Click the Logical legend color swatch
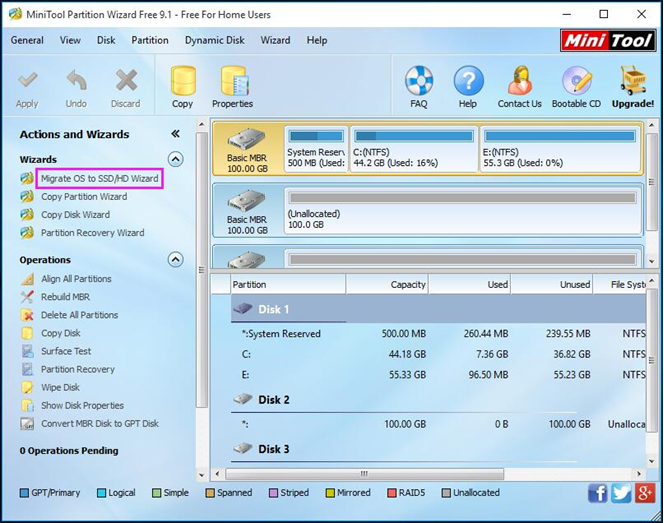This screenshot has width=664, height=523. (x=101, y=493)
